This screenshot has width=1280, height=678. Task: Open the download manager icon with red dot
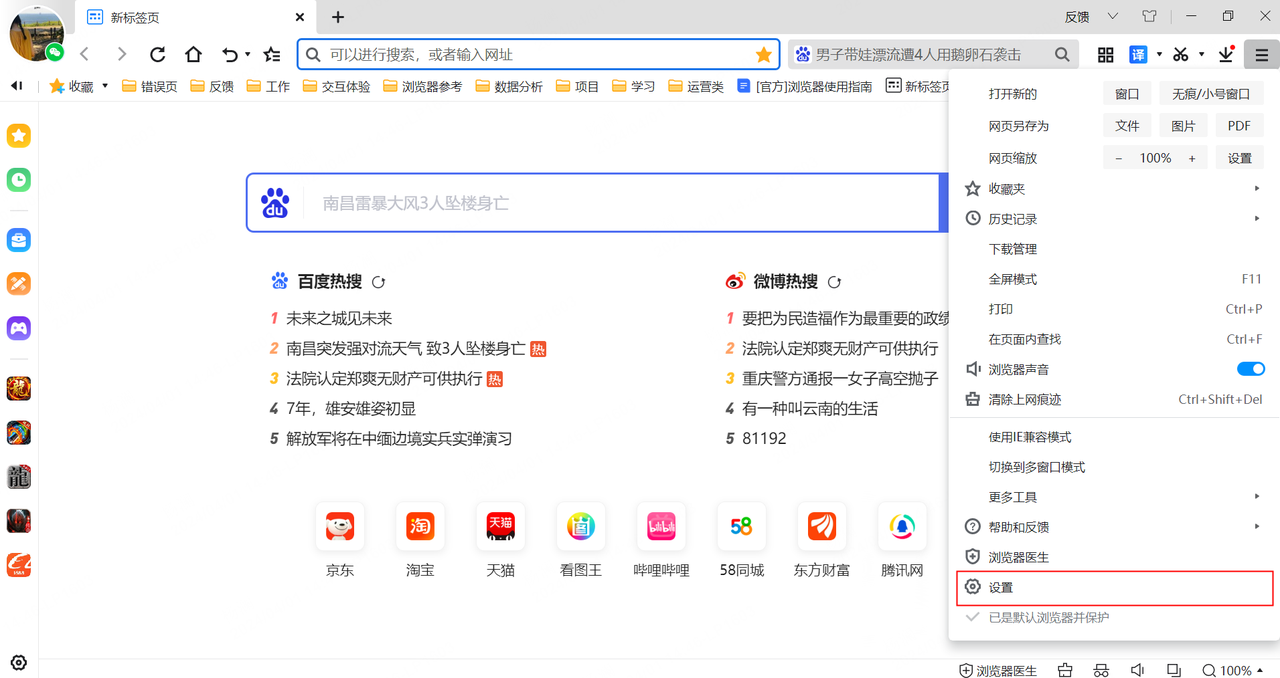[x=1224, y=54]
